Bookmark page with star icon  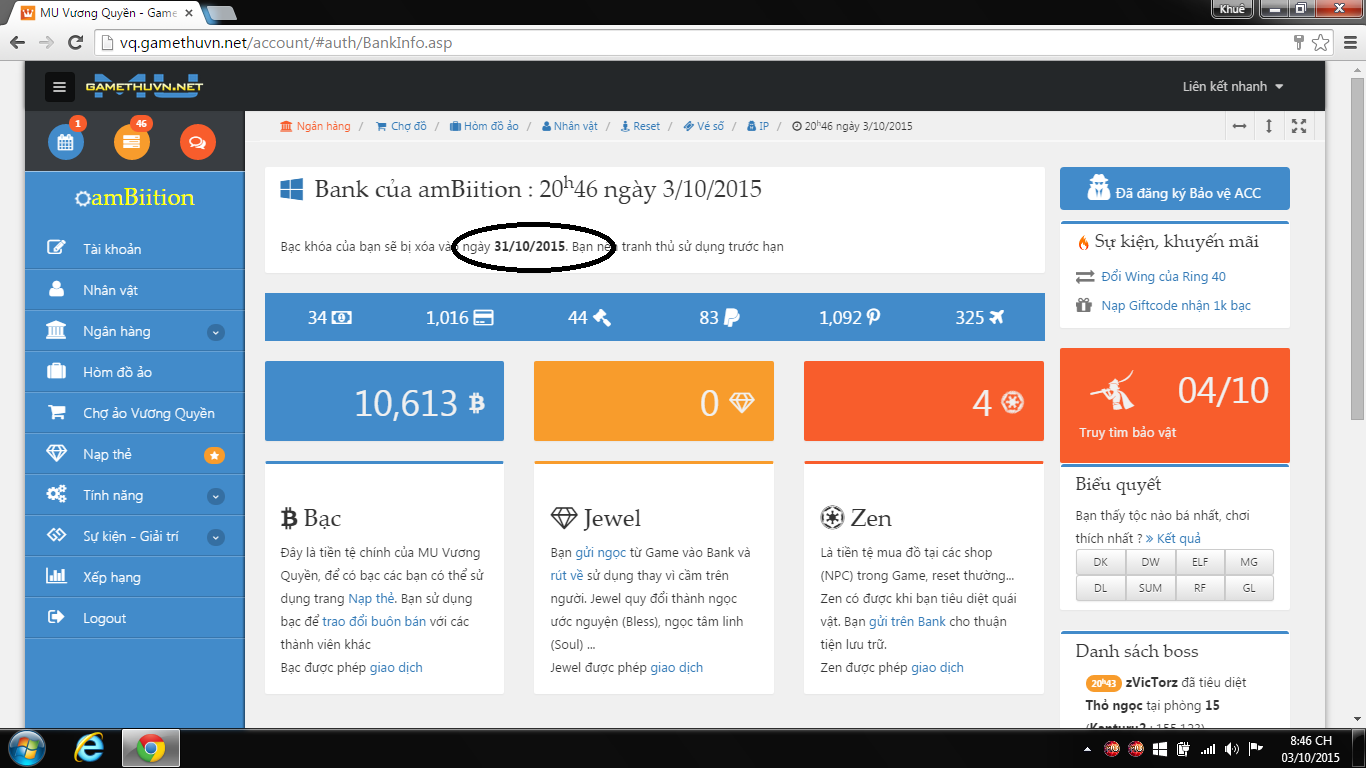pyautogui.click(x=1321, y=43)
